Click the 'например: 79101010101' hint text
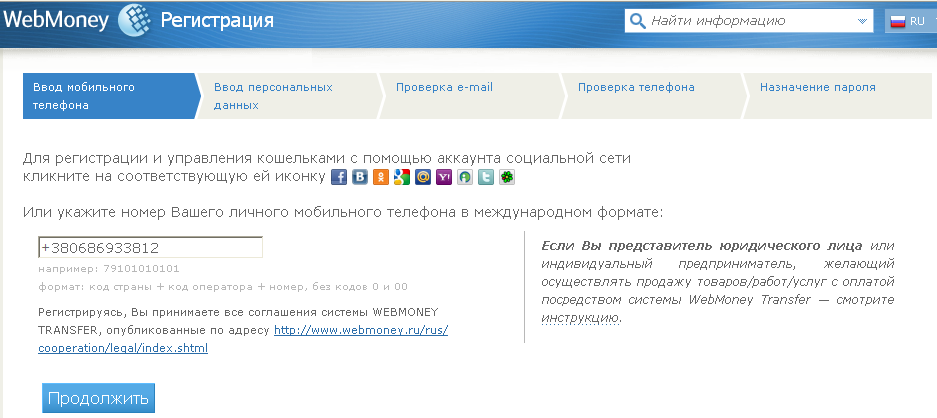Image resolution: width=937 pixels, height=418 pixels. click(x=109, y=269)
